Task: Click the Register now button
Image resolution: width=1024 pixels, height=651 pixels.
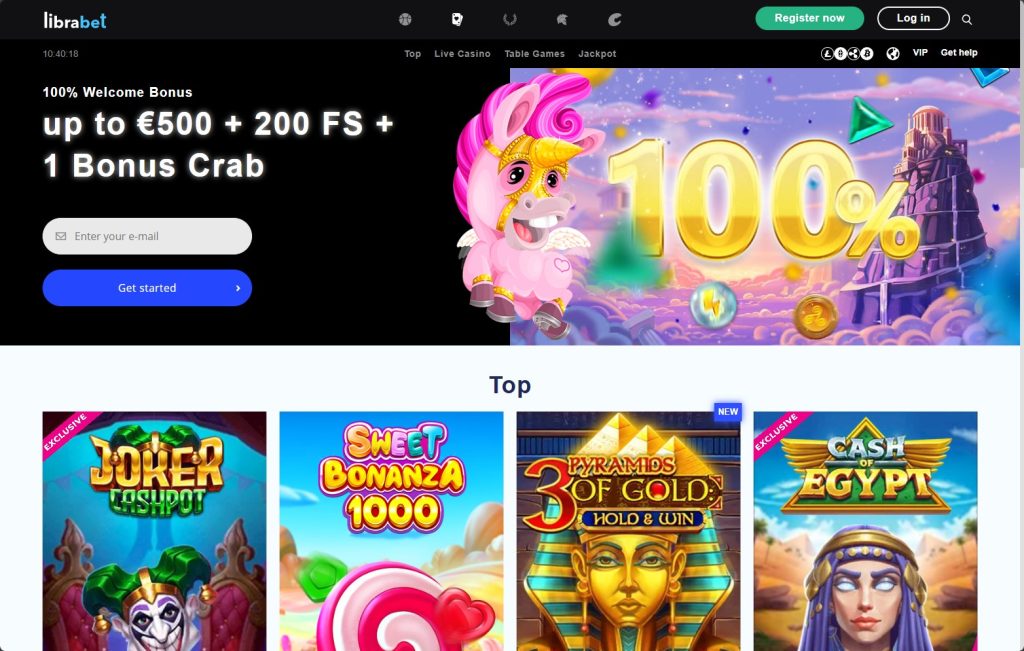Action: pyautogui.click(x=809, y=18)
